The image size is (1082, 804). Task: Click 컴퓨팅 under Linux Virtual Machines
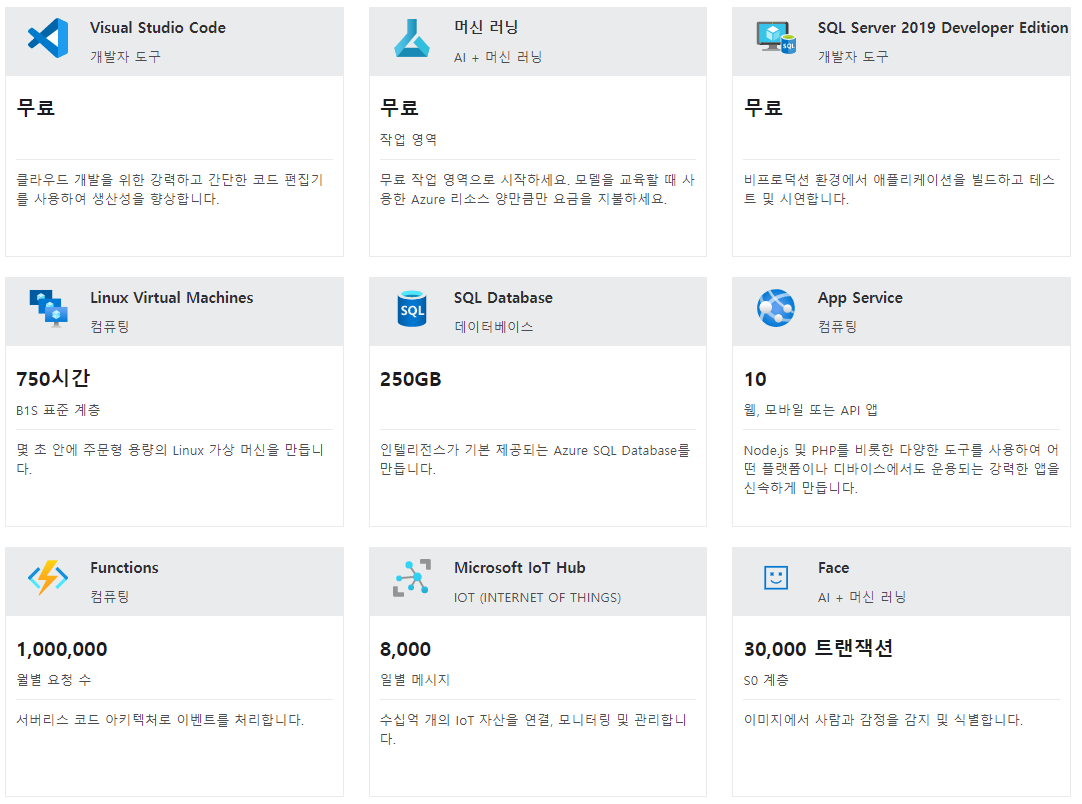110,326
